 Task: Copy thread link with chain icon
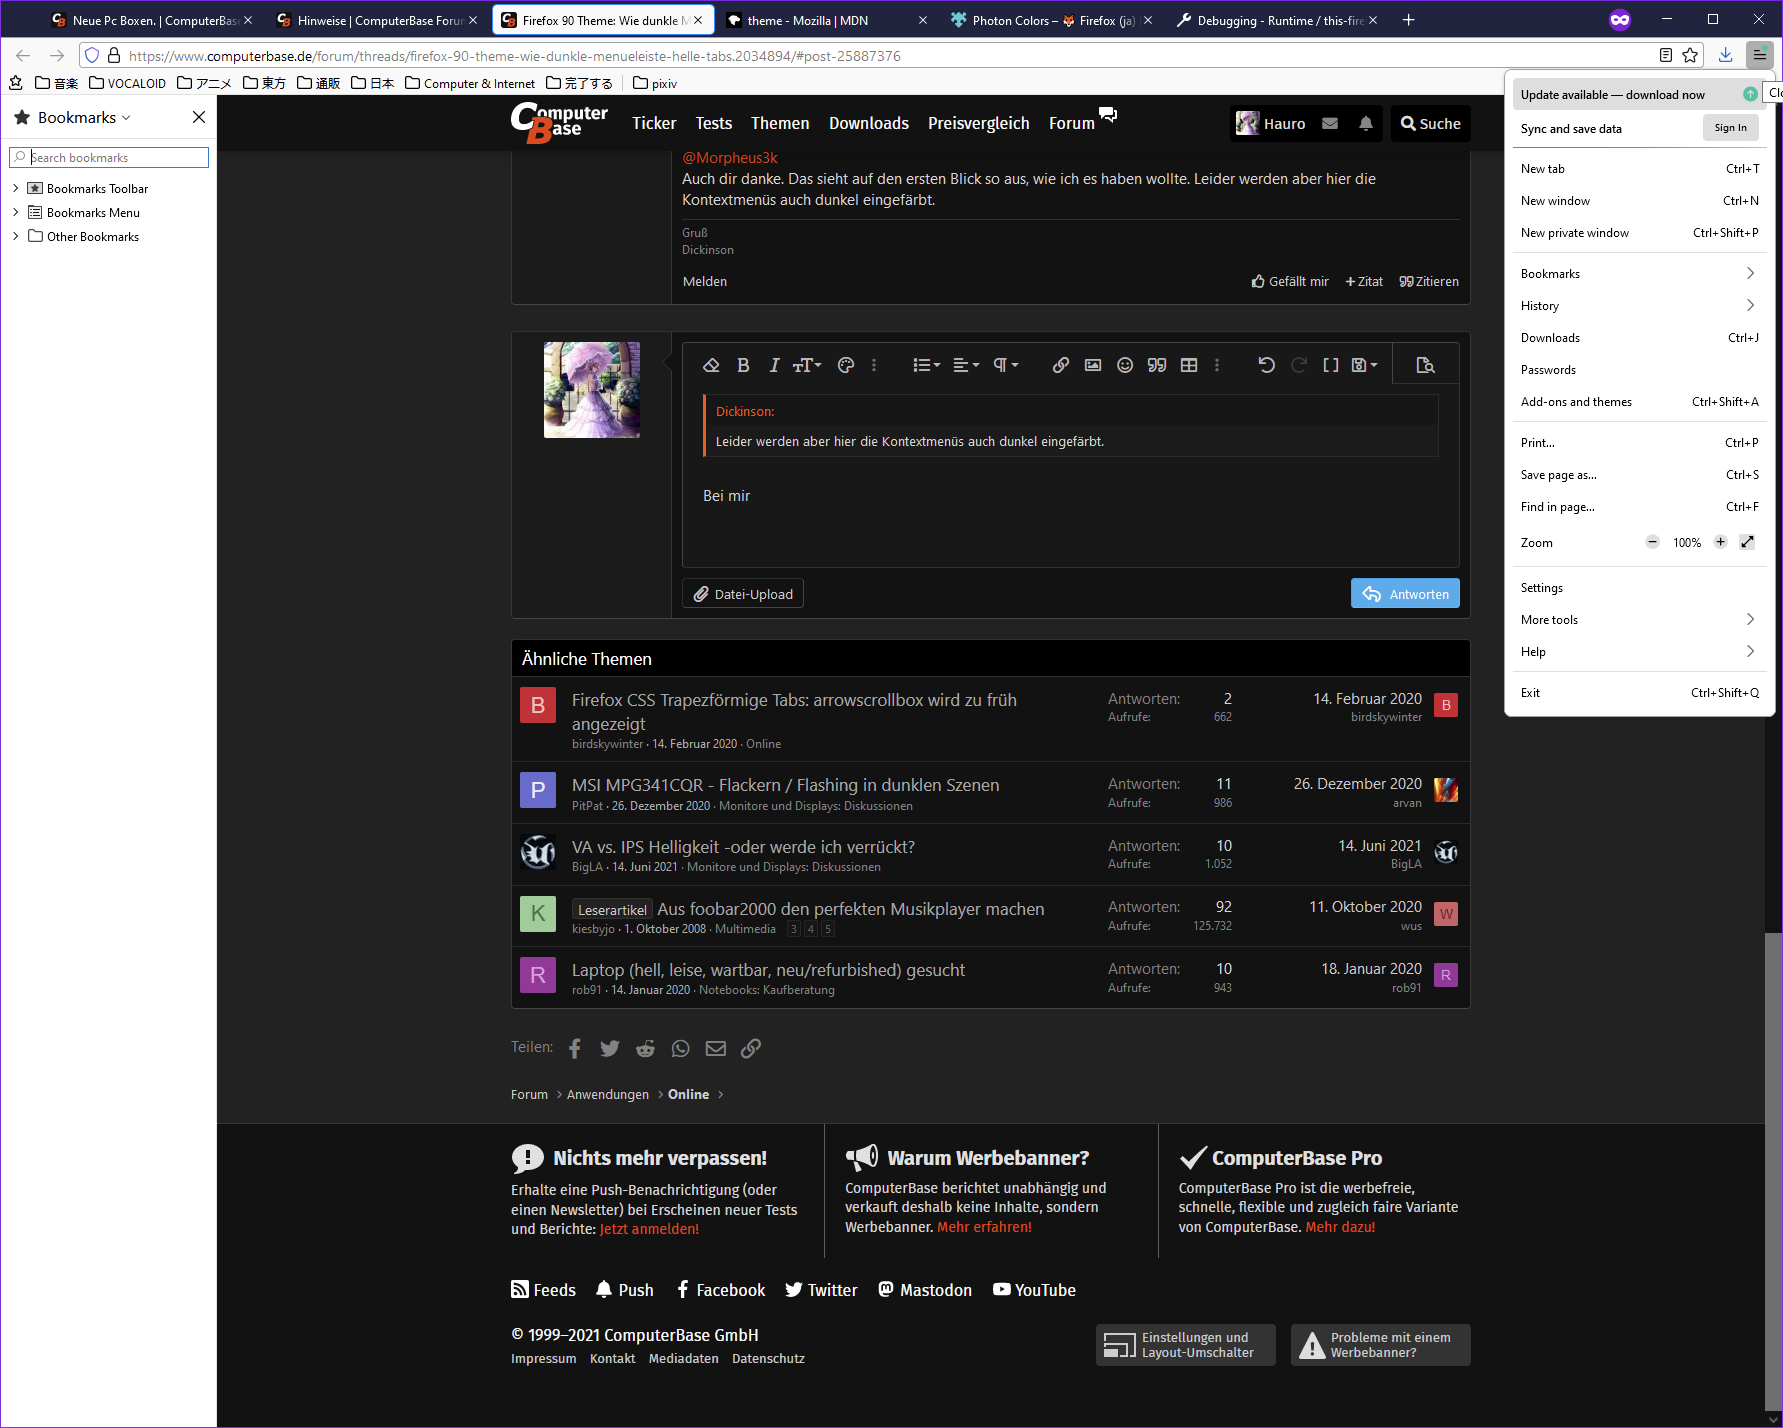tap(751, 1048)
